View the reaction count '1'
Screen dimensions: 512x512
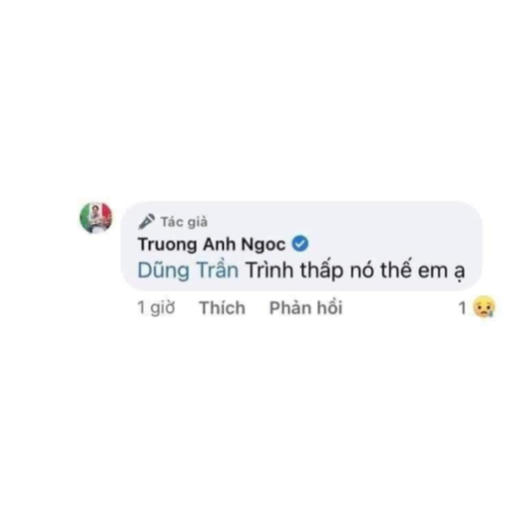(462, 308)
